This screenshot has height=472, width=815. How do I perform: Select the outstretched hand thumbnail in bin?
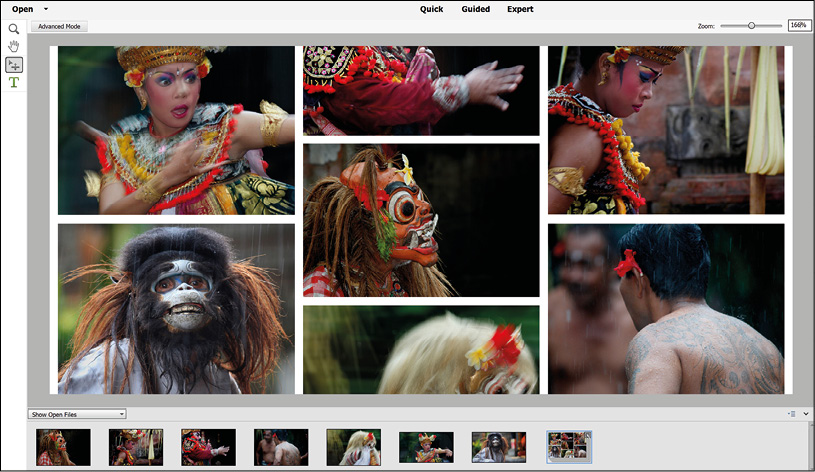(x=208, y=447)
